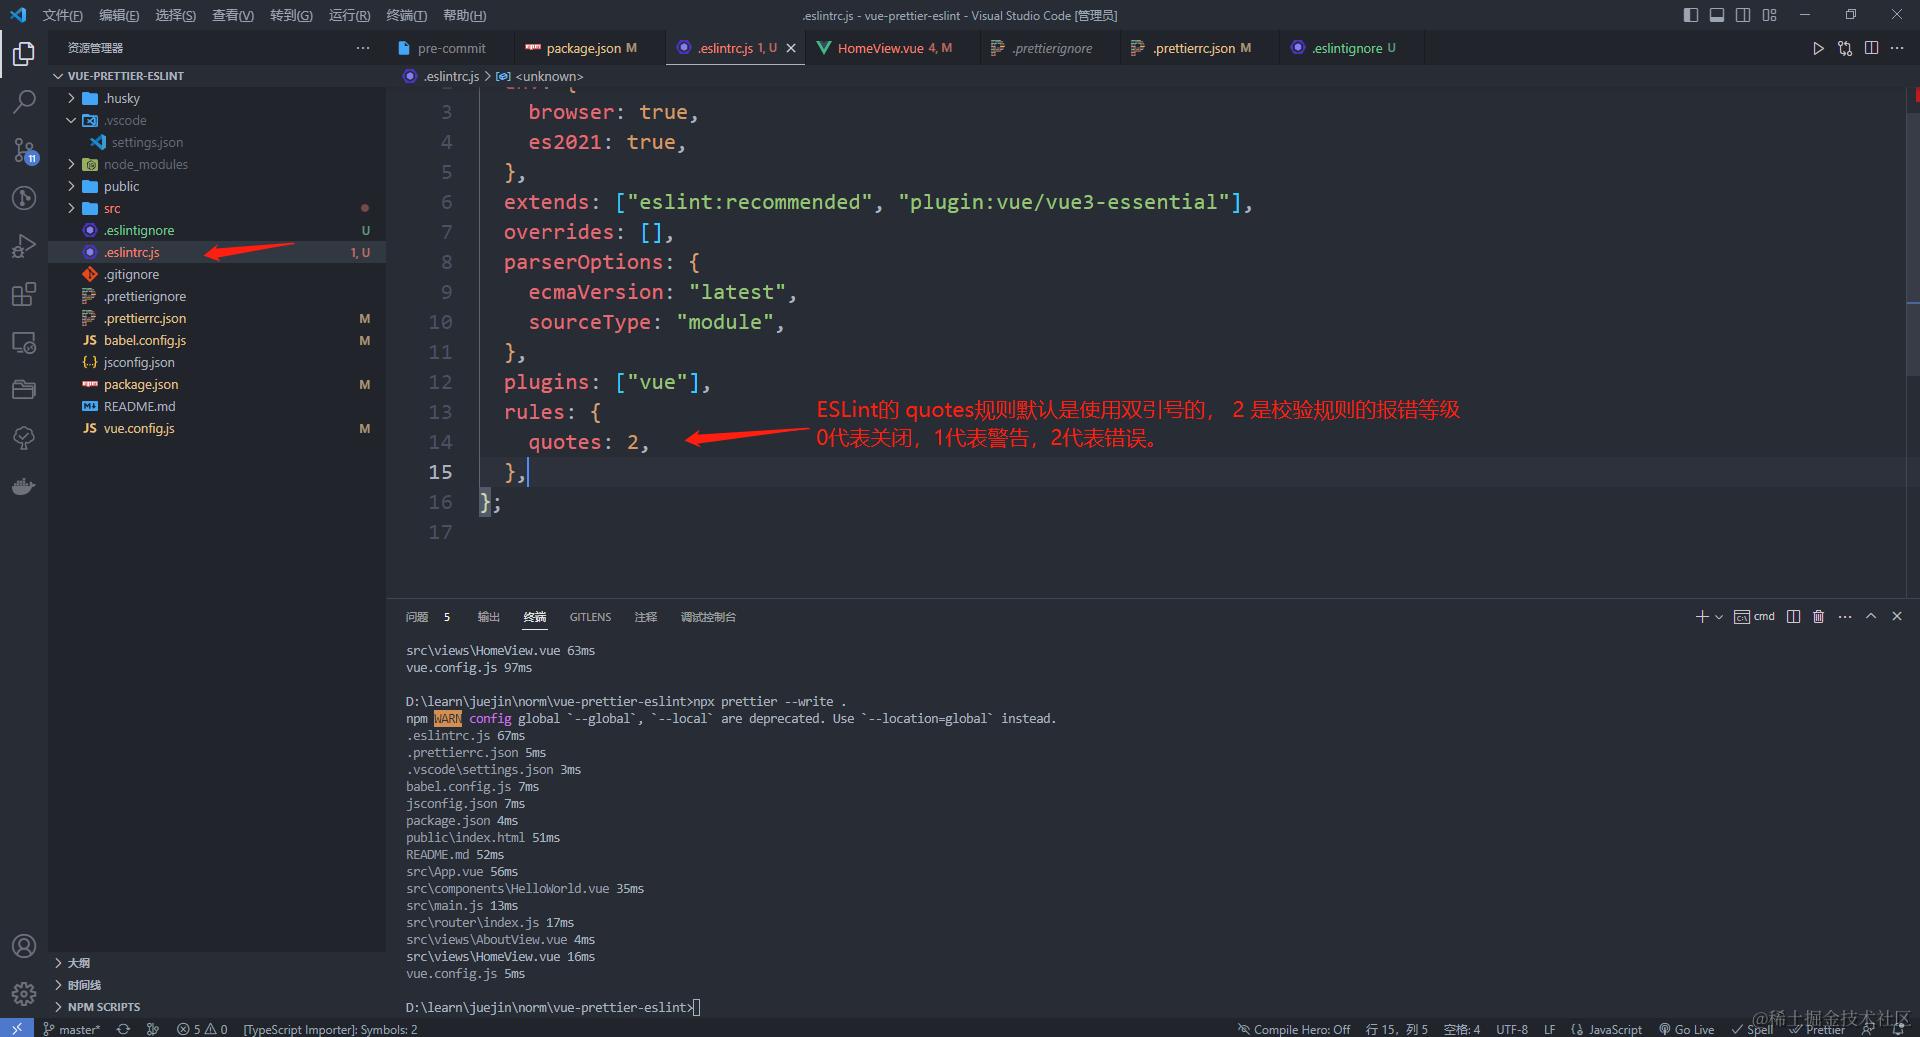Open the terminal launch profile dropdown
The width and height of the screenshot is (1920, 1037).
click(x=1719, y=617)
